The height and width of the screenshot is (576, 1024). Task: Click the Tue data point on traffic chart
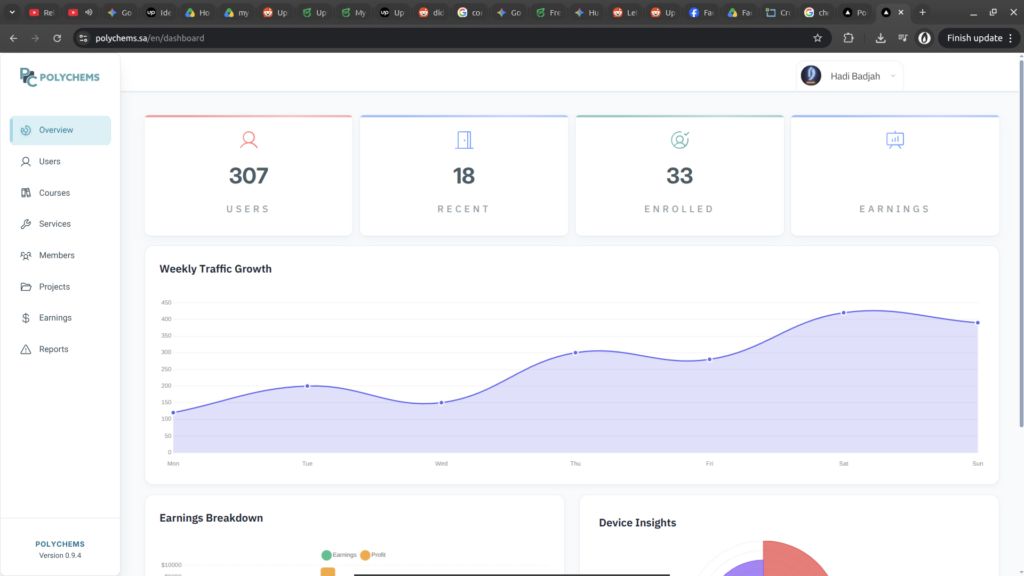click(307, 386)
